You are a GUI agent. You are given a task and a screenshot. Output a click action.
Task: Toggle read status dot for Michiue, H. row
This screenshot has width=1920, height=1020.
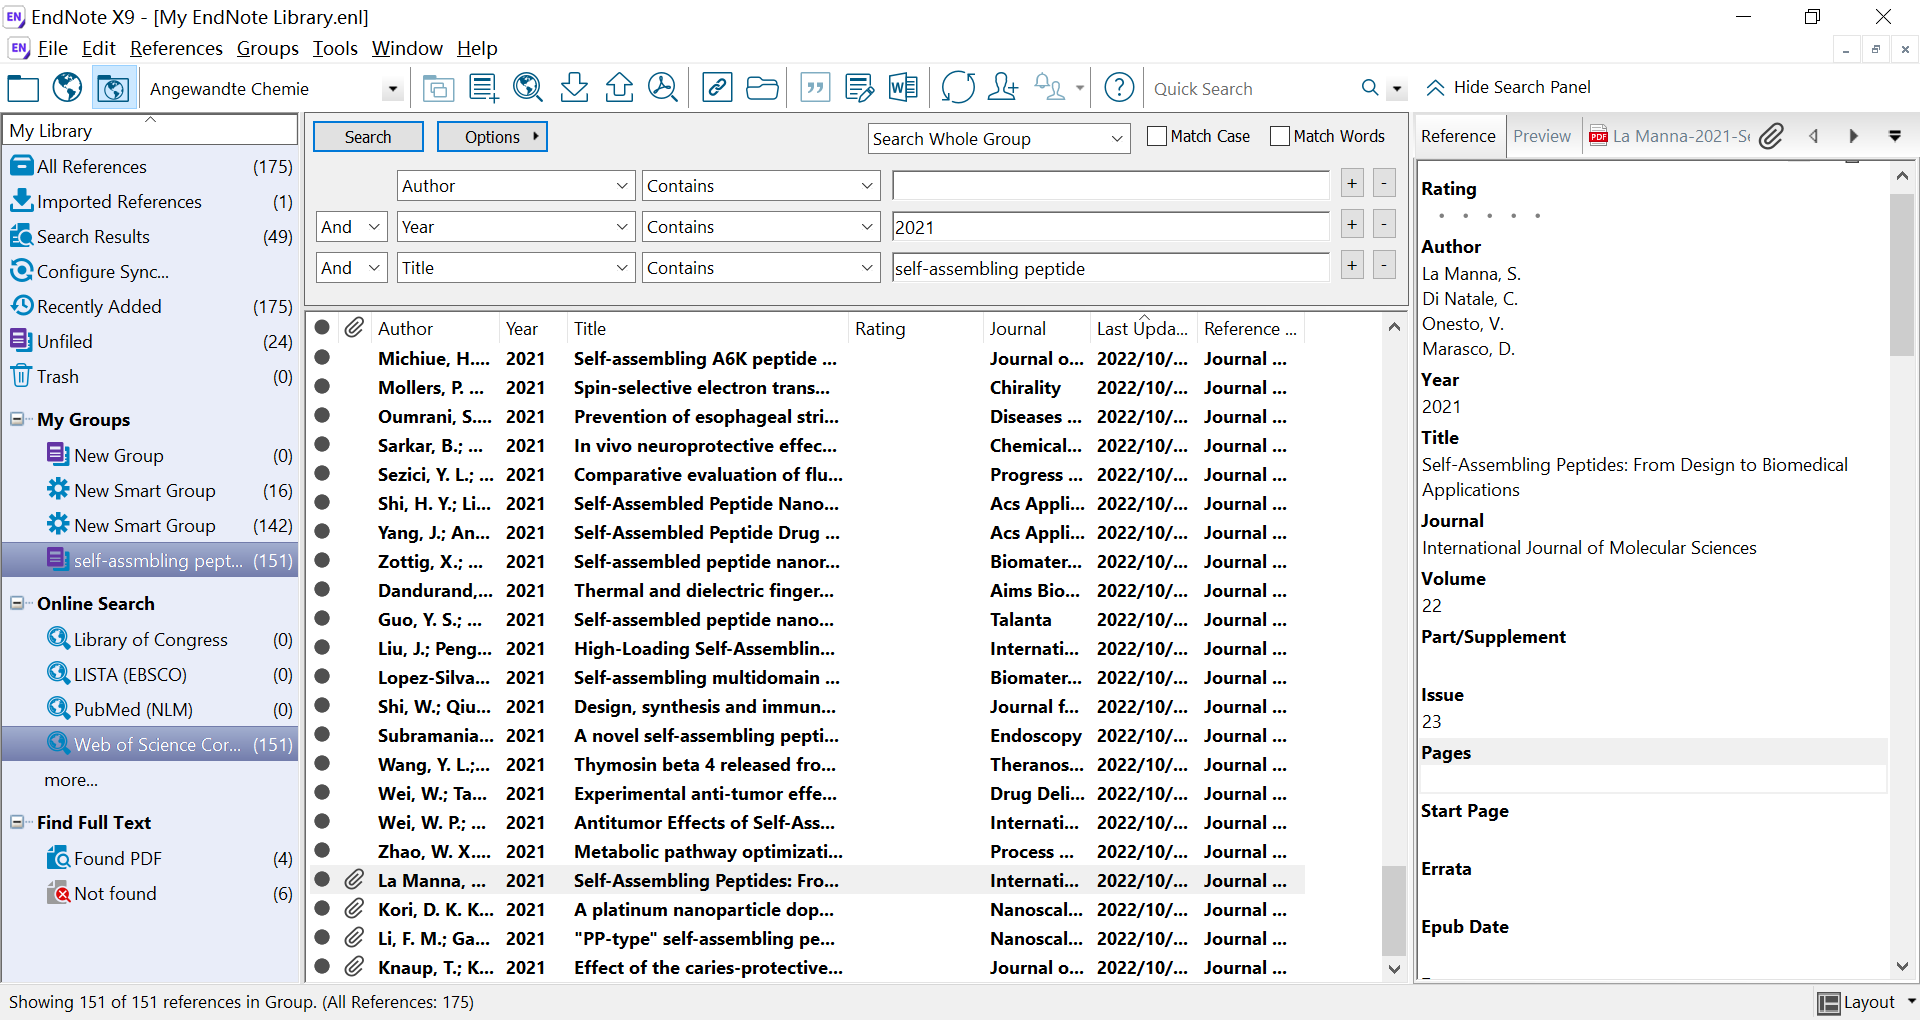point(322,357)
